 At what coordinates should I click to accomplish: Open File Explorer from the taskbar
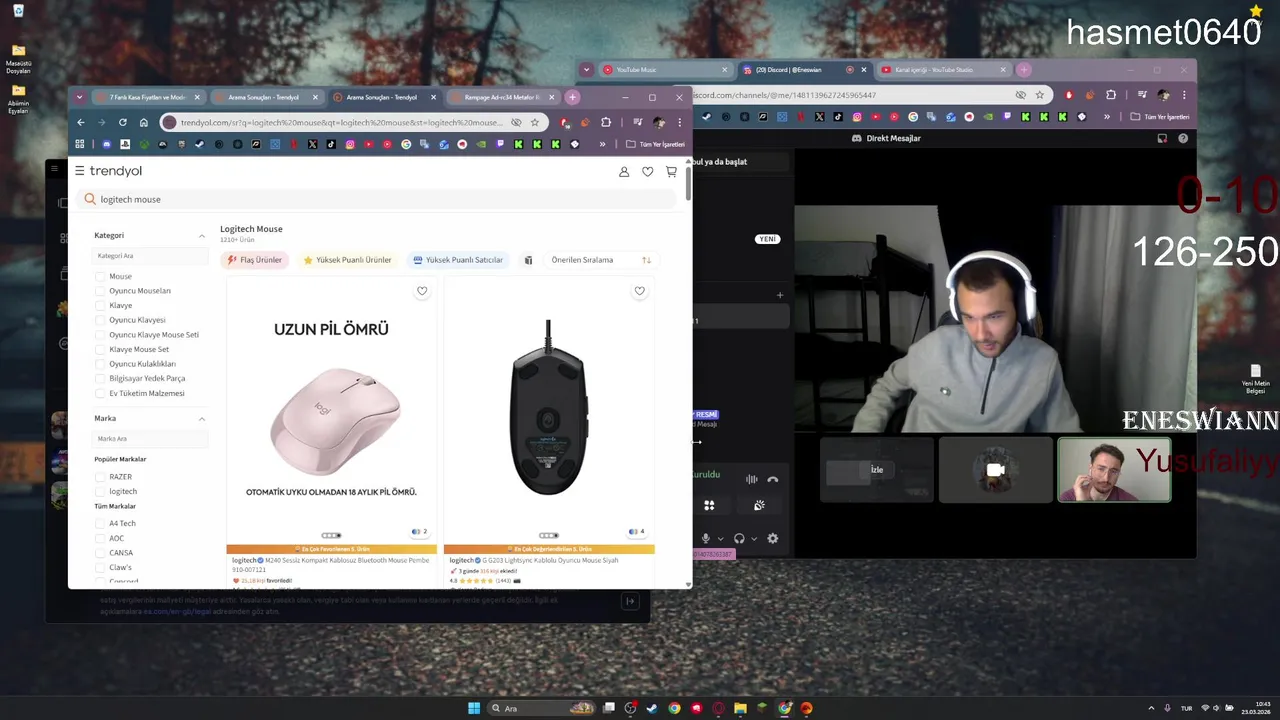[741, 708]
